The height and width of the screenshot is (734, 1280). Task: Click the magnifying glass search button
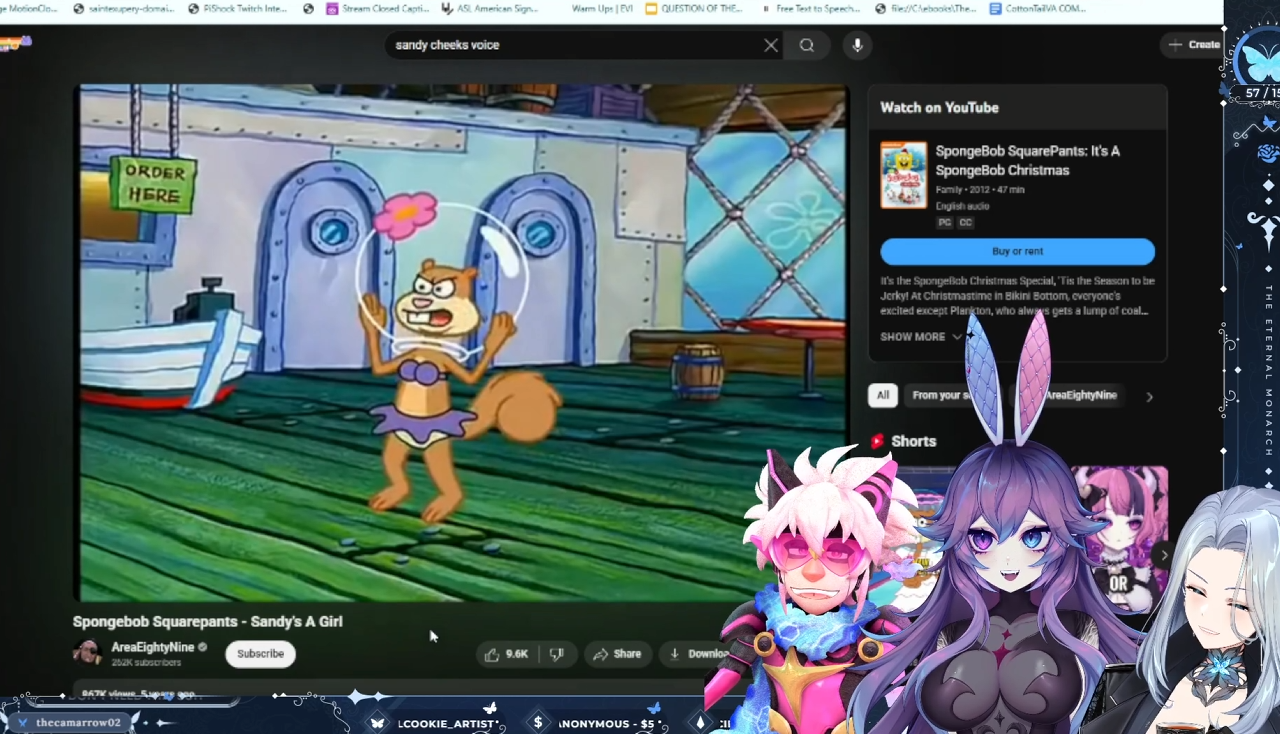coord(807,45)
